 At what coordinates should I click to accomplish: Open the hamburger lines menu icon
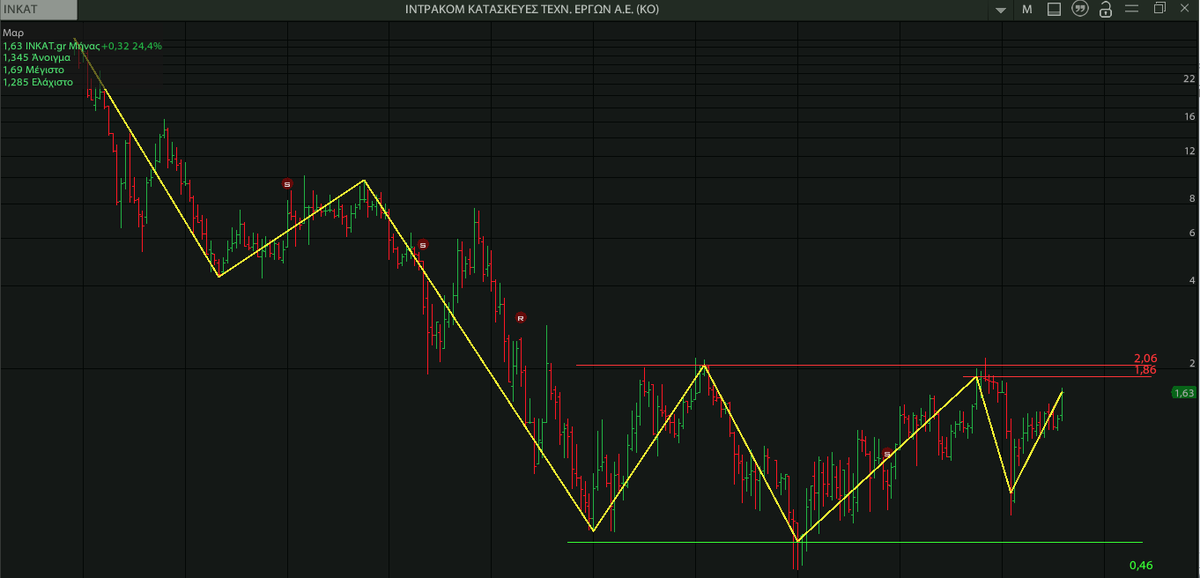coord(1132,9)
